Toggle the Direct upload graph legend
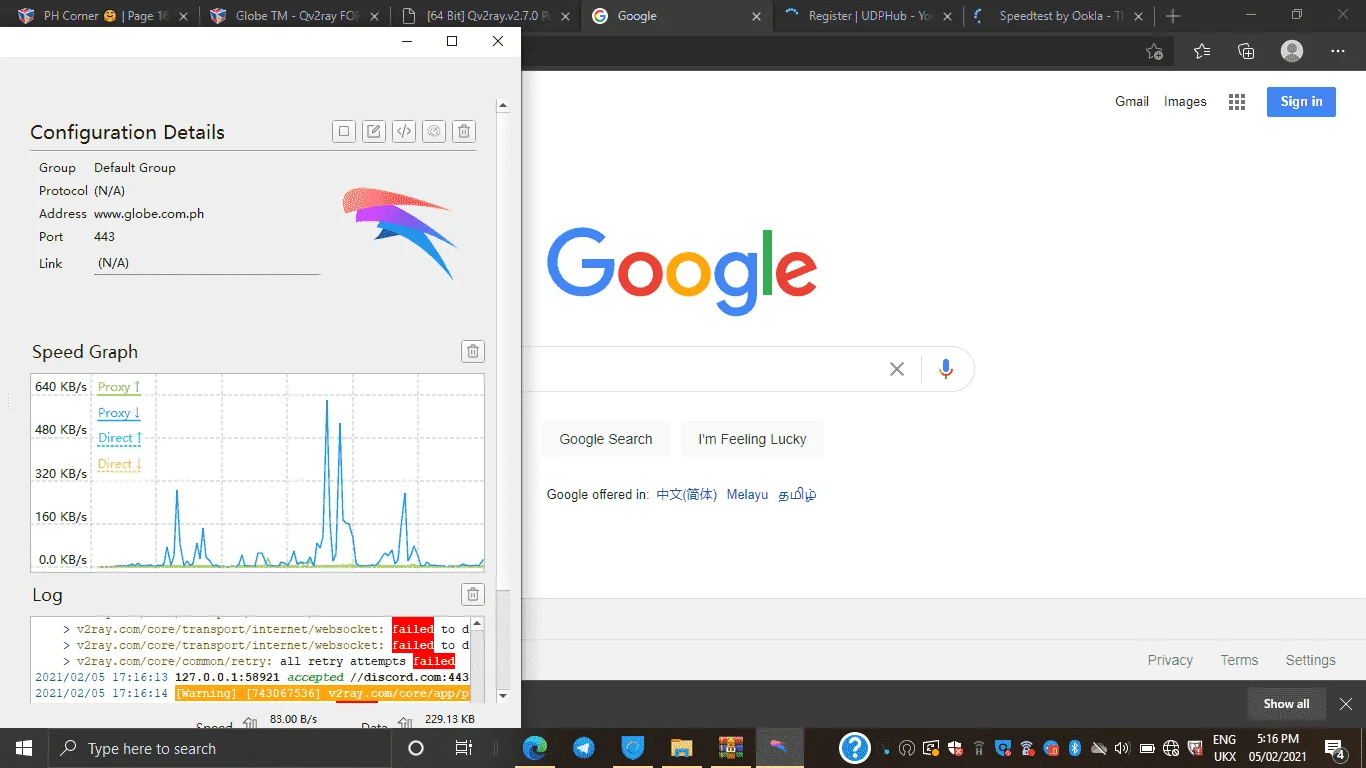Screen dimensions: 1366x768 click(x=120, y=438)
